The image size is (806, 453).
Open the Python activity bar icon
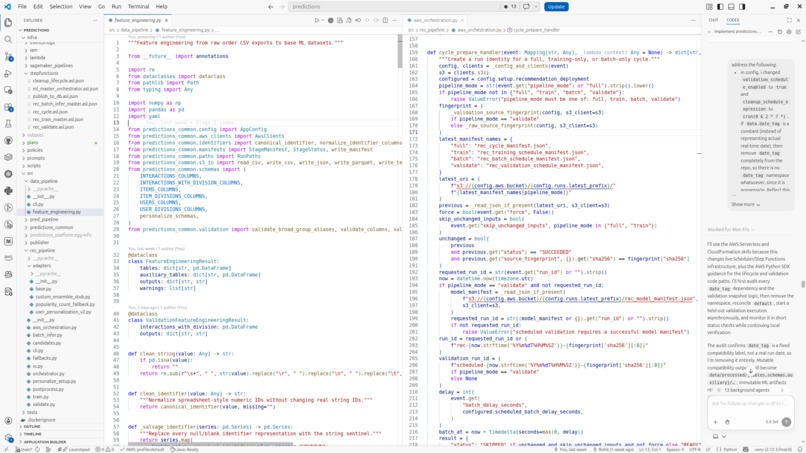(8, 191)
